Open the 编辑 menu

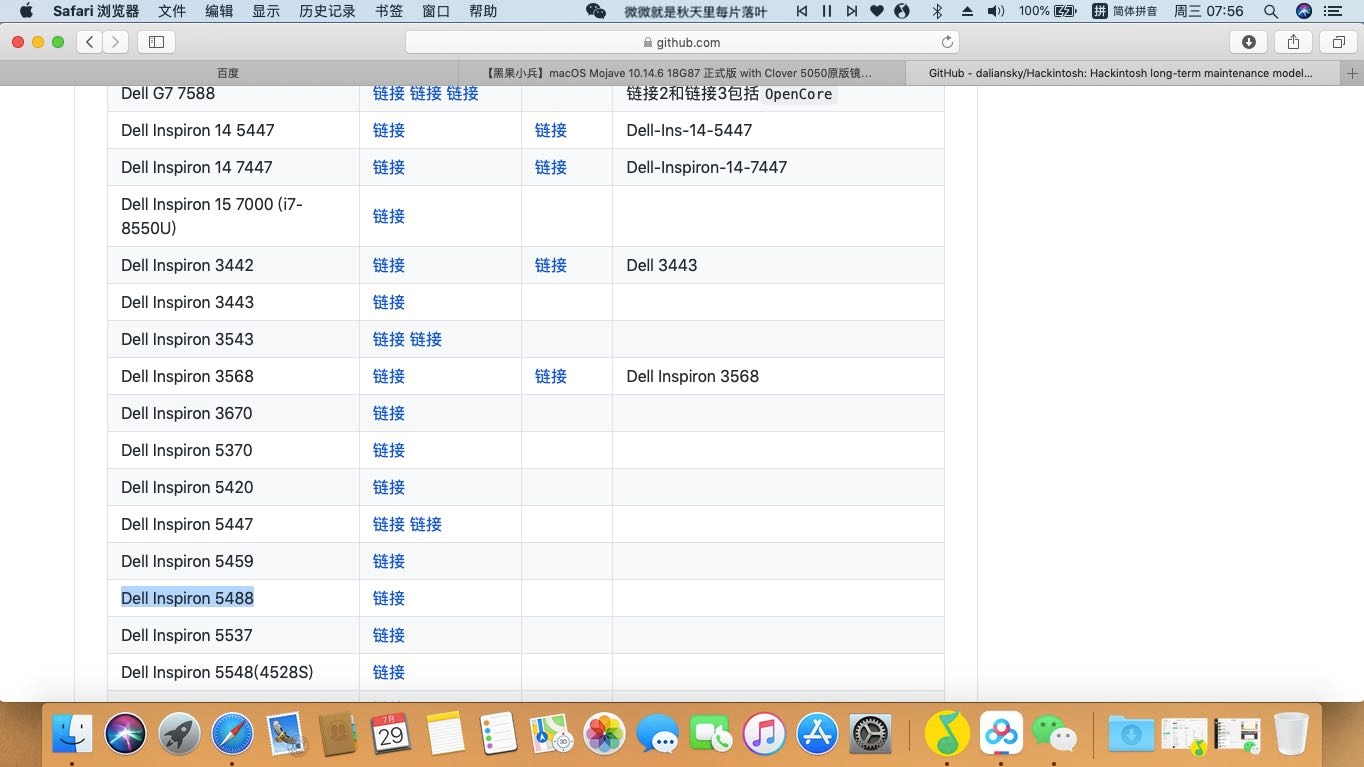219,11
